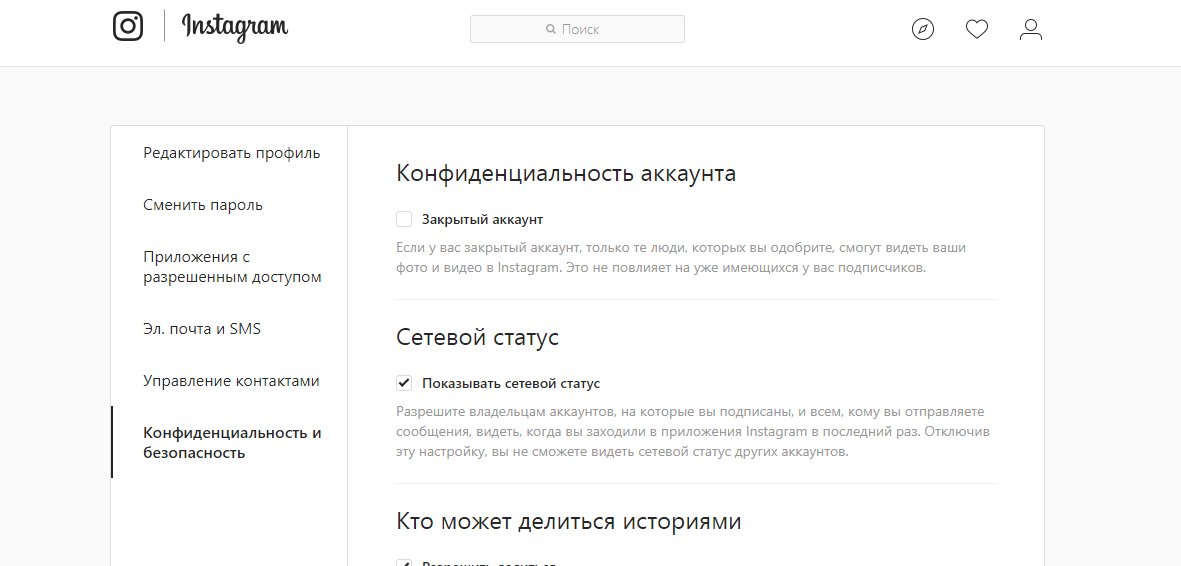
Task: Click the description starting Если у вас закрытый аккаунт
Action: click(681, 258)
